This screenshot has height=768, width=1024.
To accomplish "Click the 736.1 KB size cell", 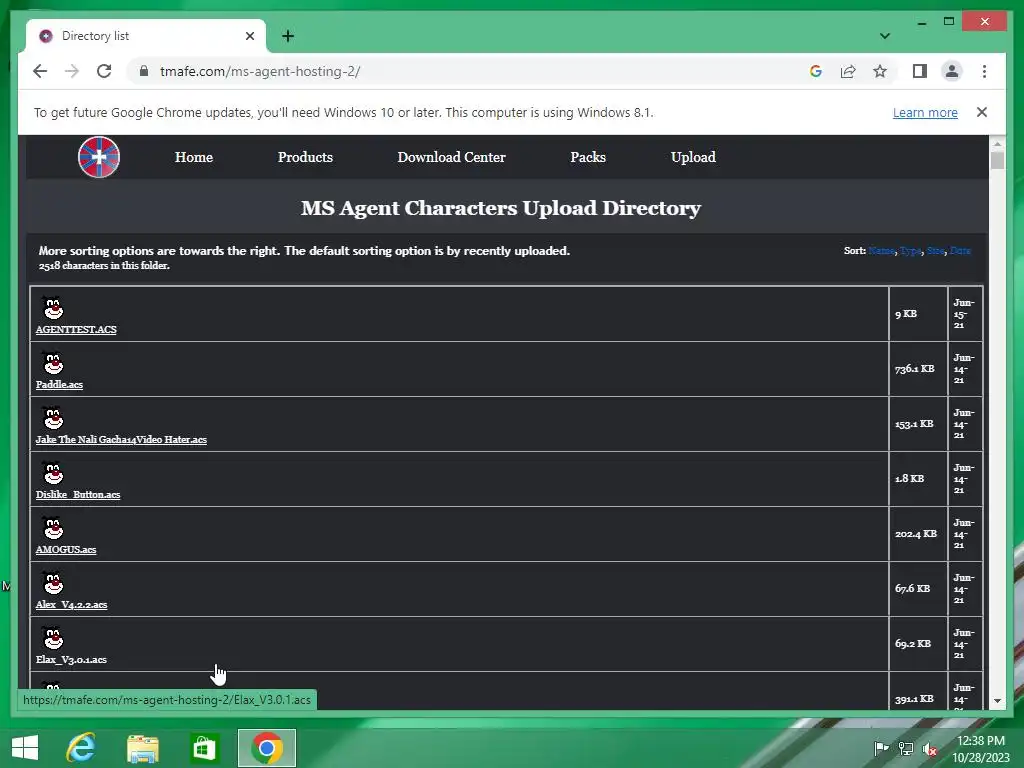I will [x=918, y=369].
